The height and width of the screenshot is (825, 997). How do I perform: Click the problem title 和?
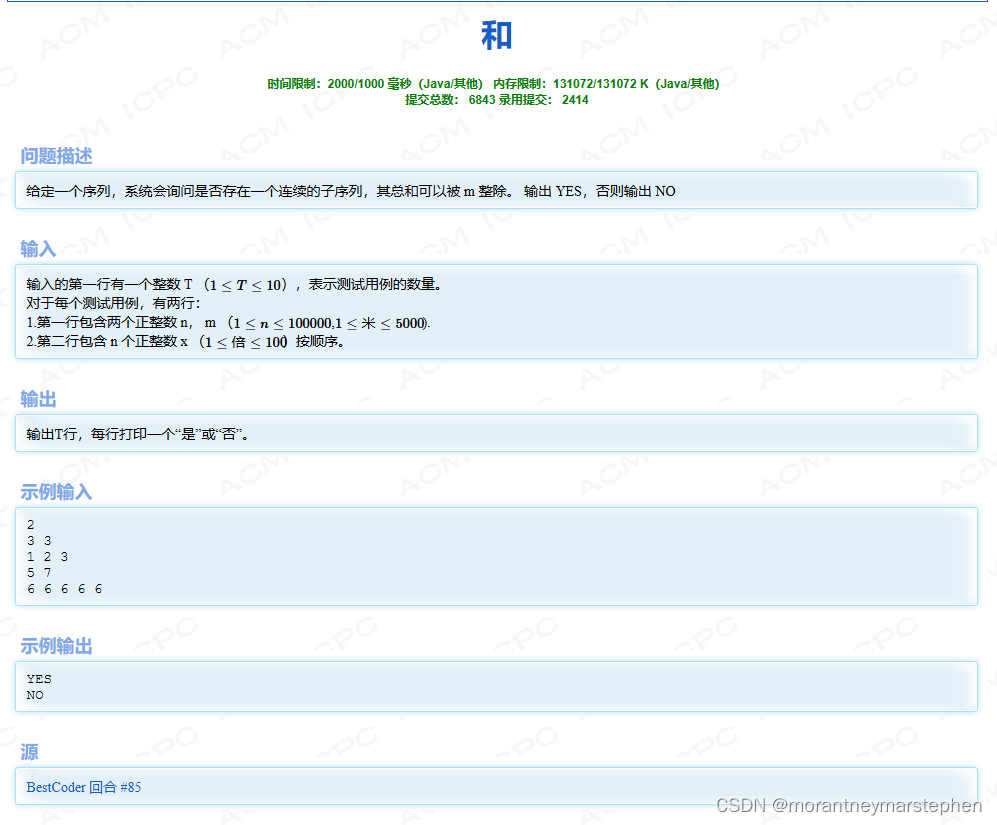[497, 36]
